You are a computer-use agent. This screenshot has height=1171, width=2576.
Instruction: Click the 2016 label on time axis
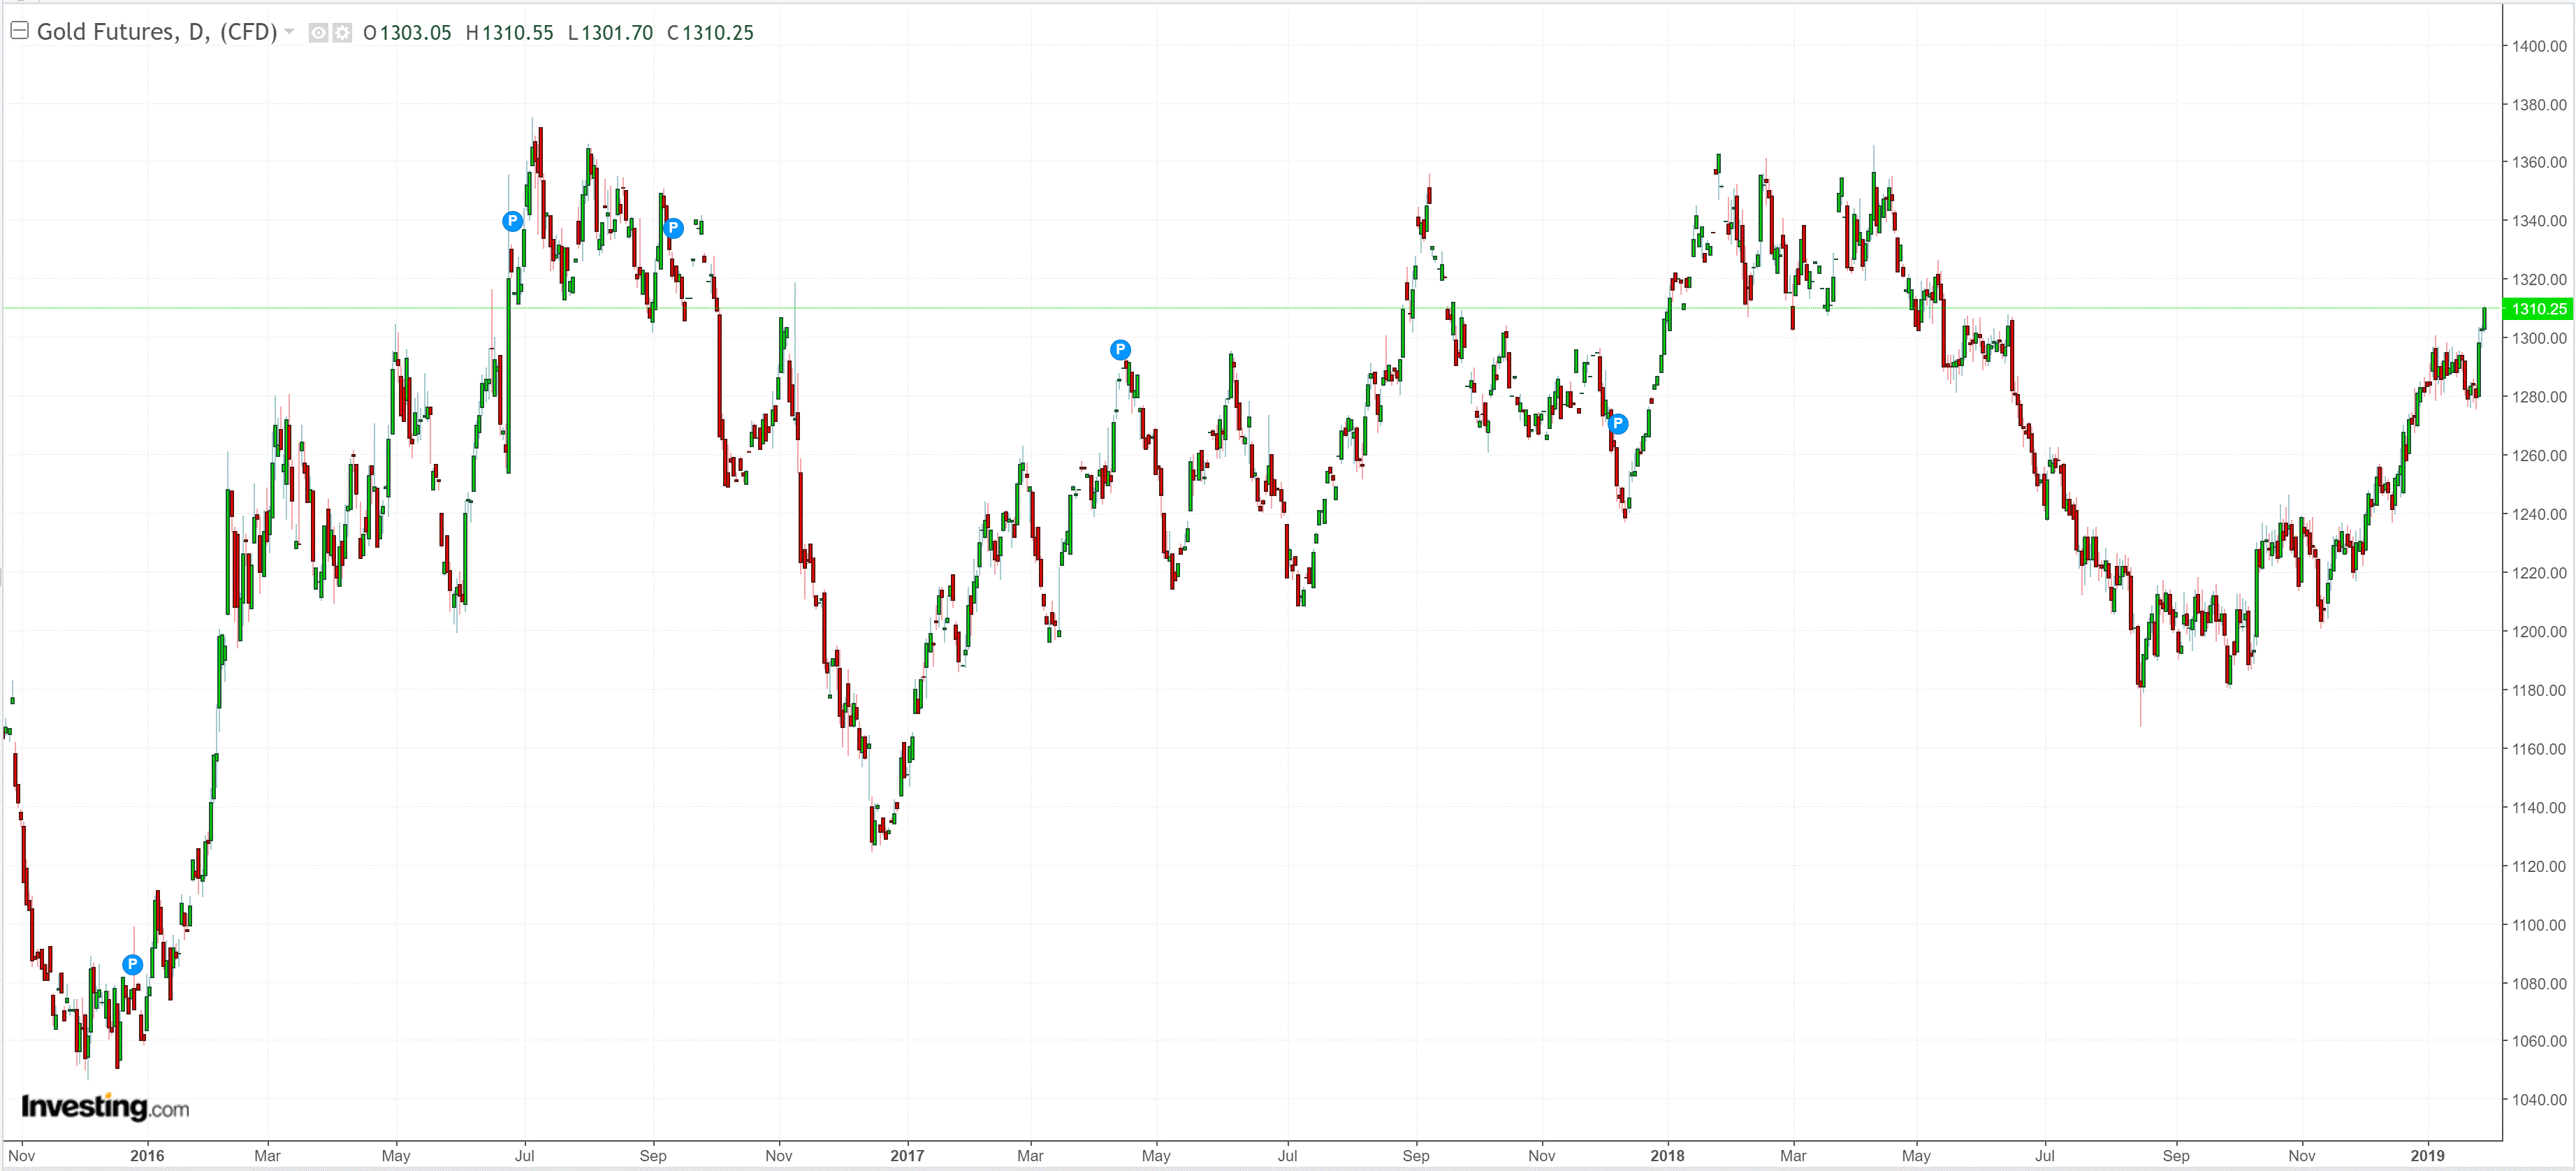[147, 1155]
